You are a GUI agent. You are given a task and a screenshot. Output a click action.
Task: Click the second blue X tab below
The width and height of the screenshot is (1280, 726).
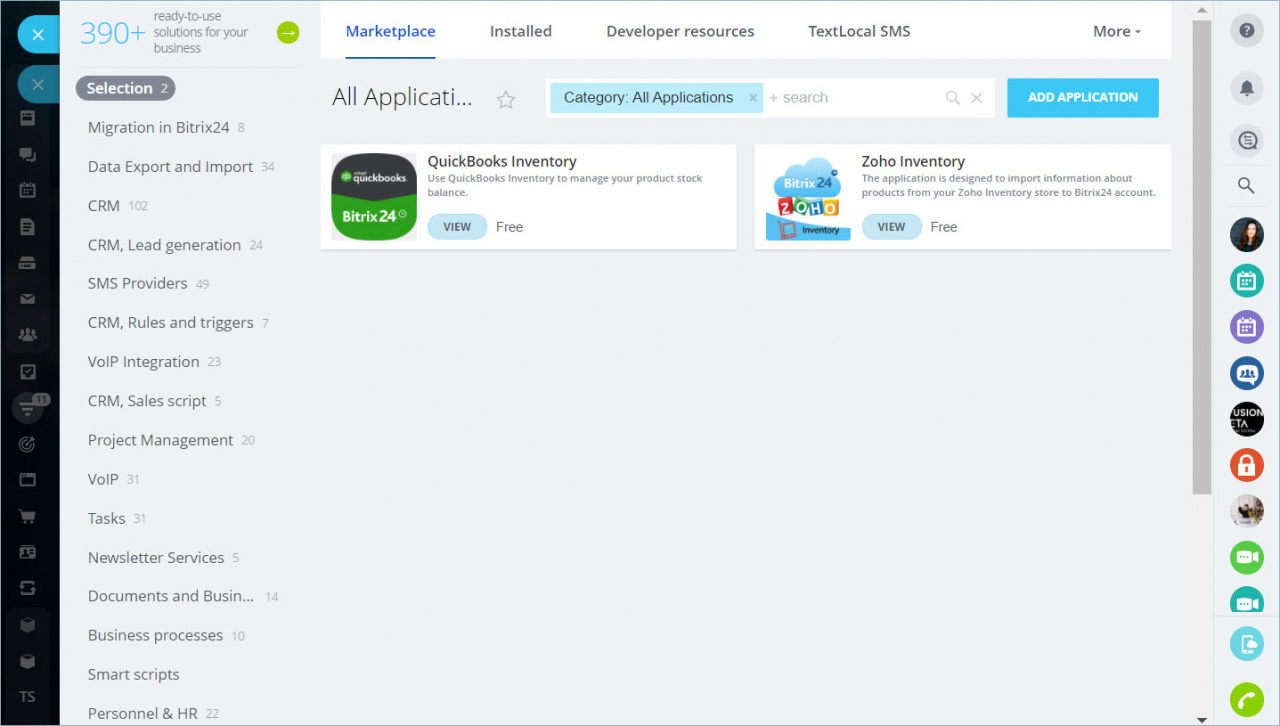tap(38, 84)
